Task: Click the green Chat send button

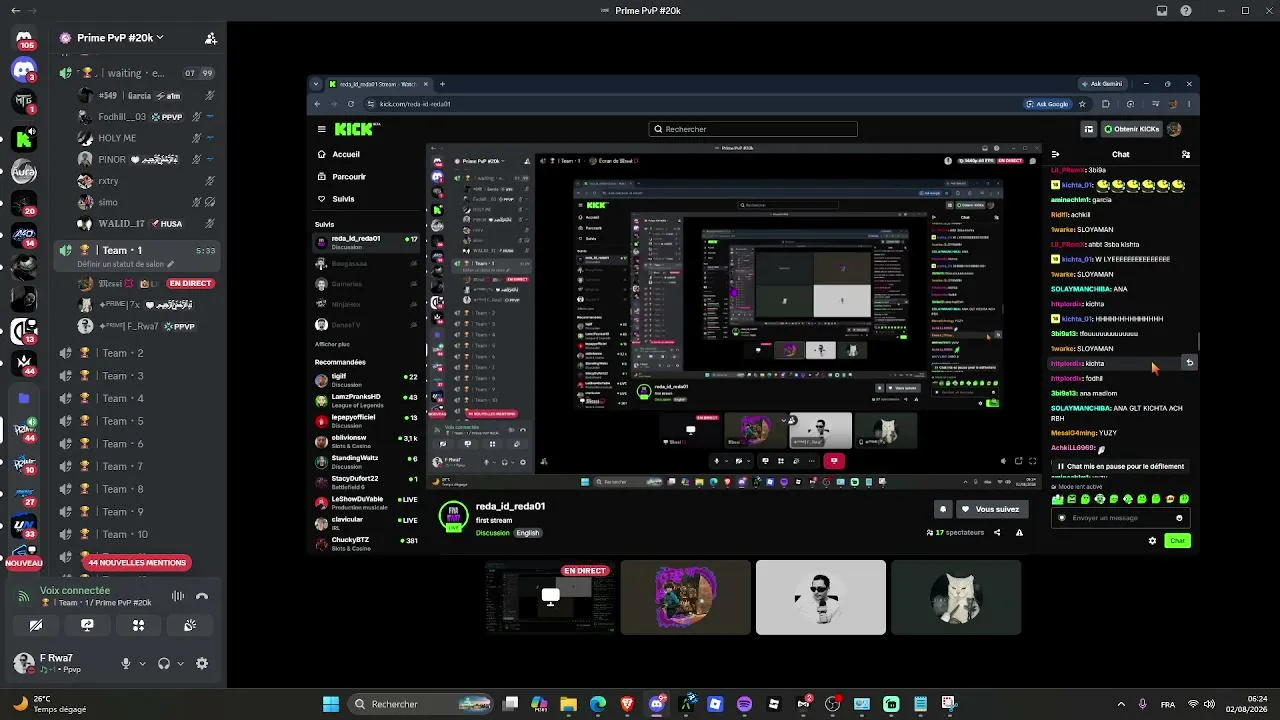Action: pos(1177,541)
